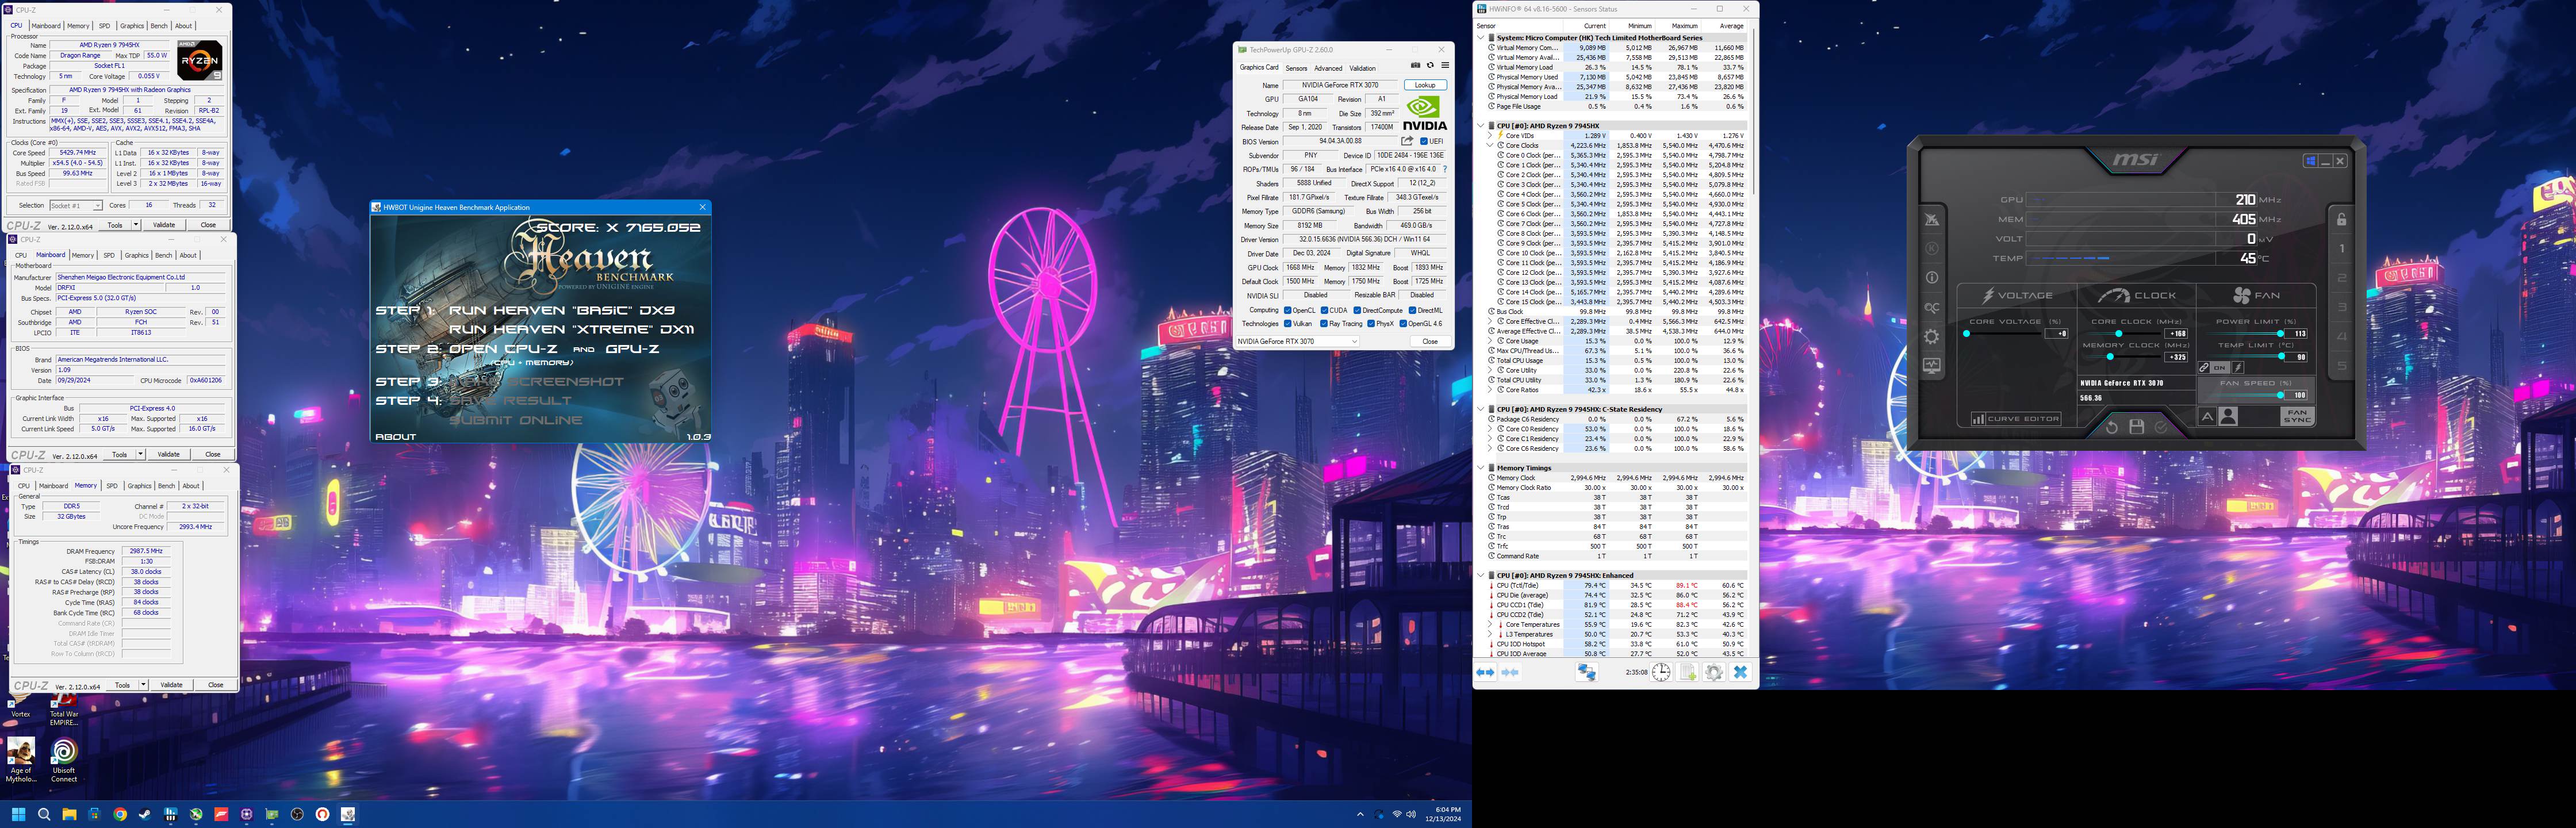Open MSI Afterburner settings gear icon
Screen dimensions: 2576x828
click(1932, 337)
